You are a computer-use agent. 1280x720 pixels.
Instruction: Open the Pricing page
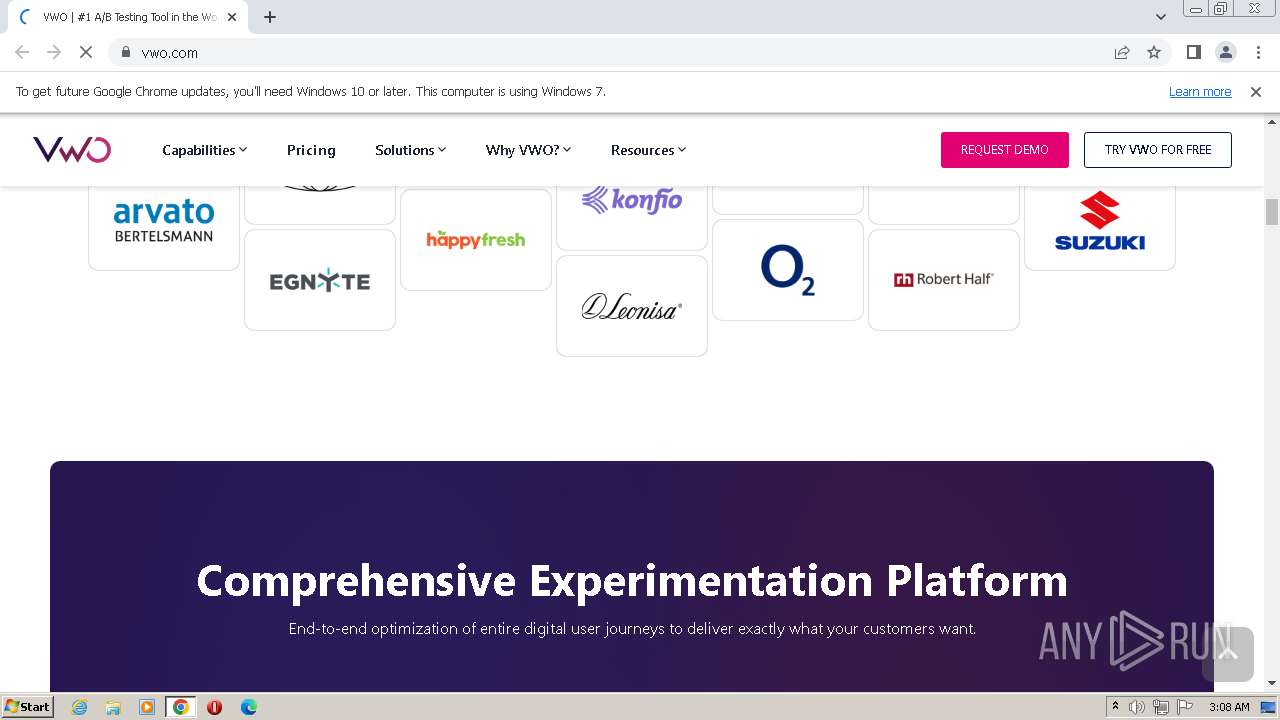pyautogui.click(x=311, y=150)
